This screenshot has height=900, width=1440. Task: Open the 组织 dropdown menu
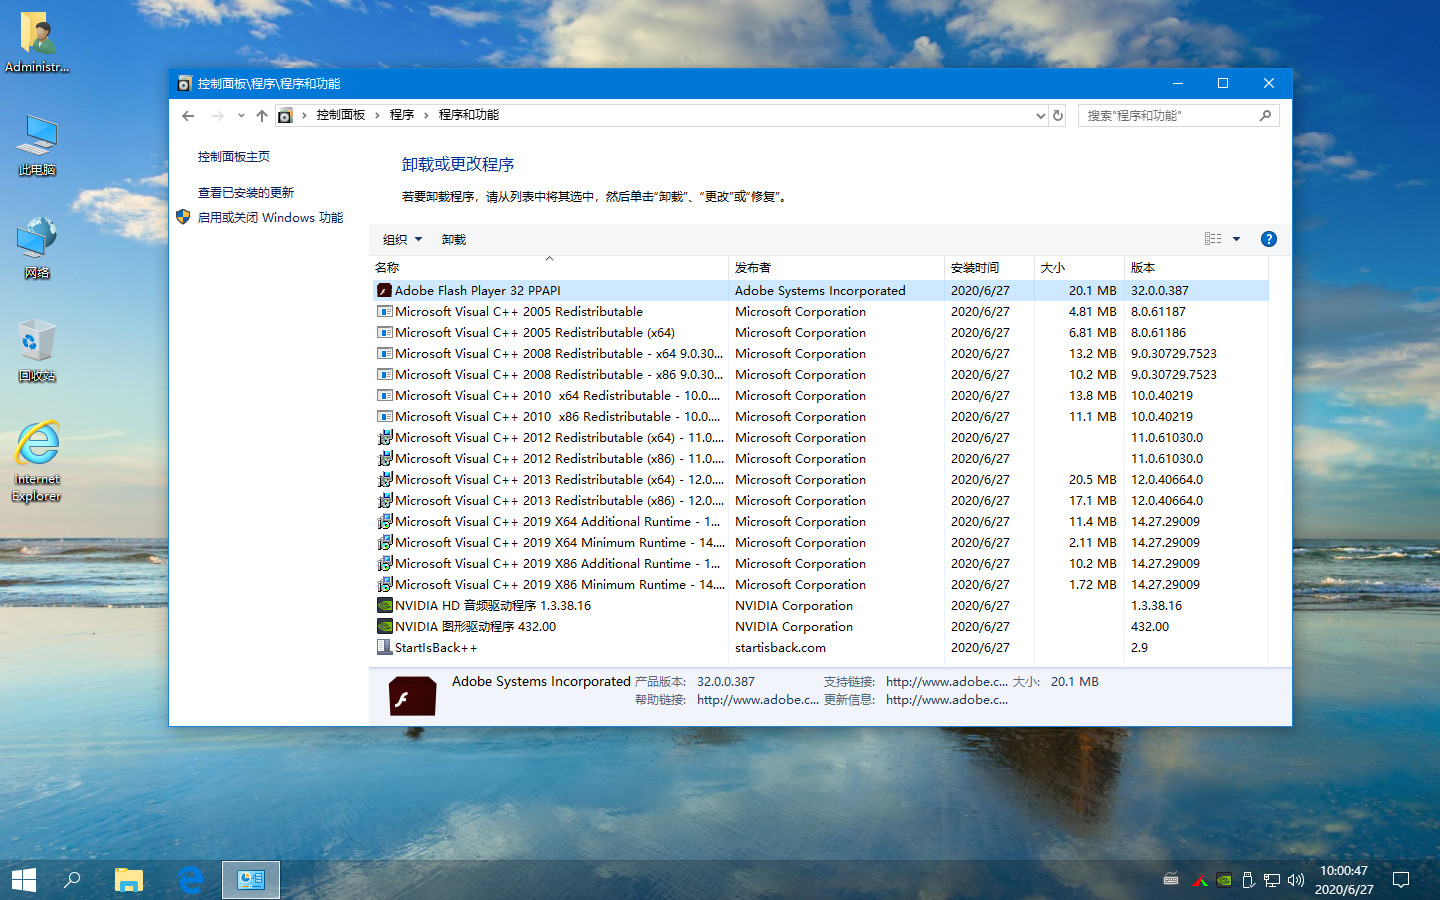(x=402, y=239)
